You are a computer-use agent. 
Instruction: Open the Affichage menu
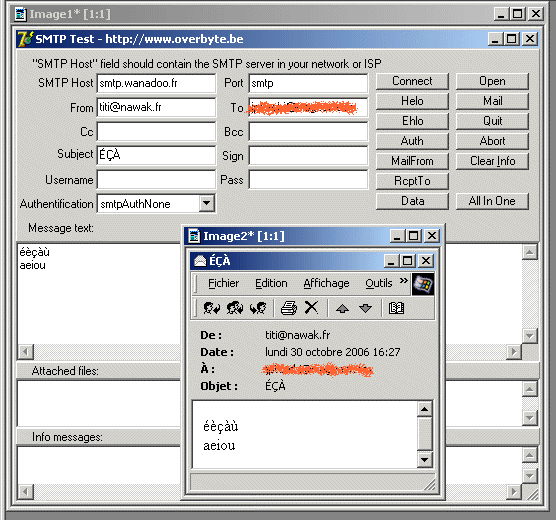[326, 283]
